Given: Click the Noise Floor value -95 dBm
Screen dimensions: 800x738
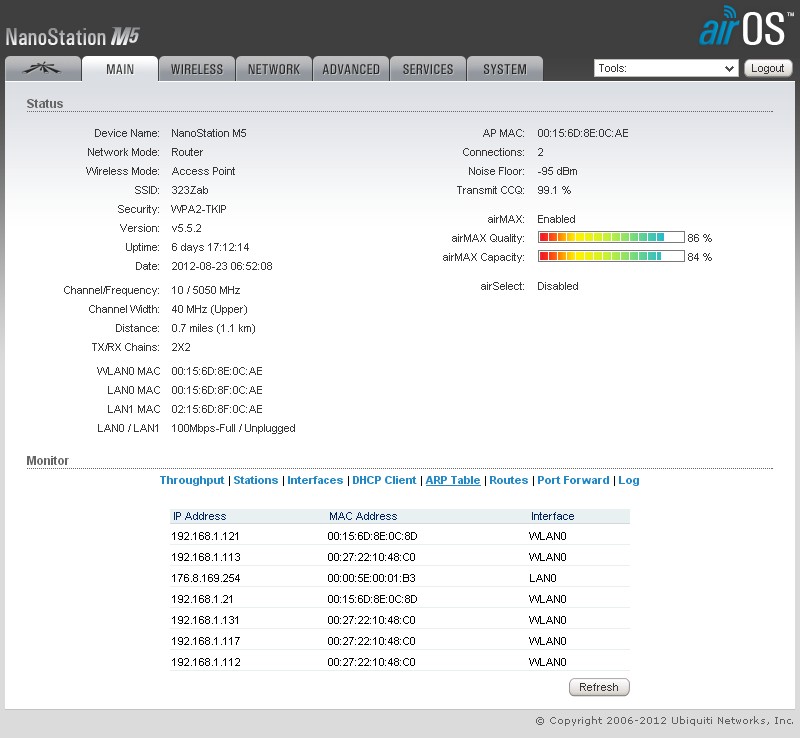Looking at the screenshot, I should point(557,171).
